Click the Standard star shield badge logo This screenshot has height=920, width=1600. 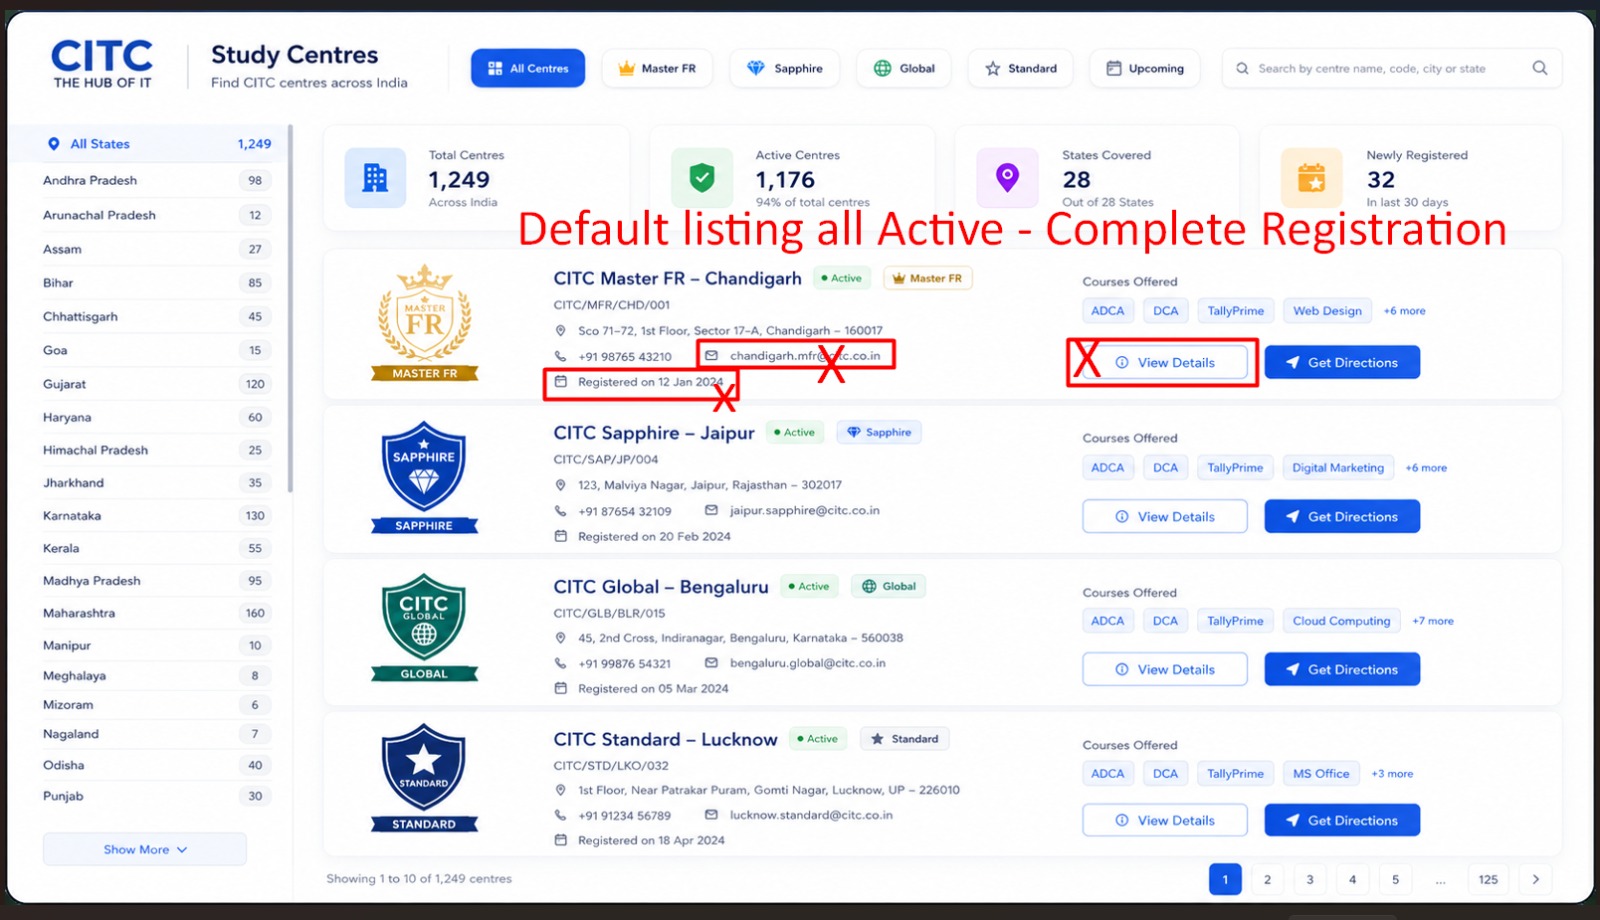[424, 778]
